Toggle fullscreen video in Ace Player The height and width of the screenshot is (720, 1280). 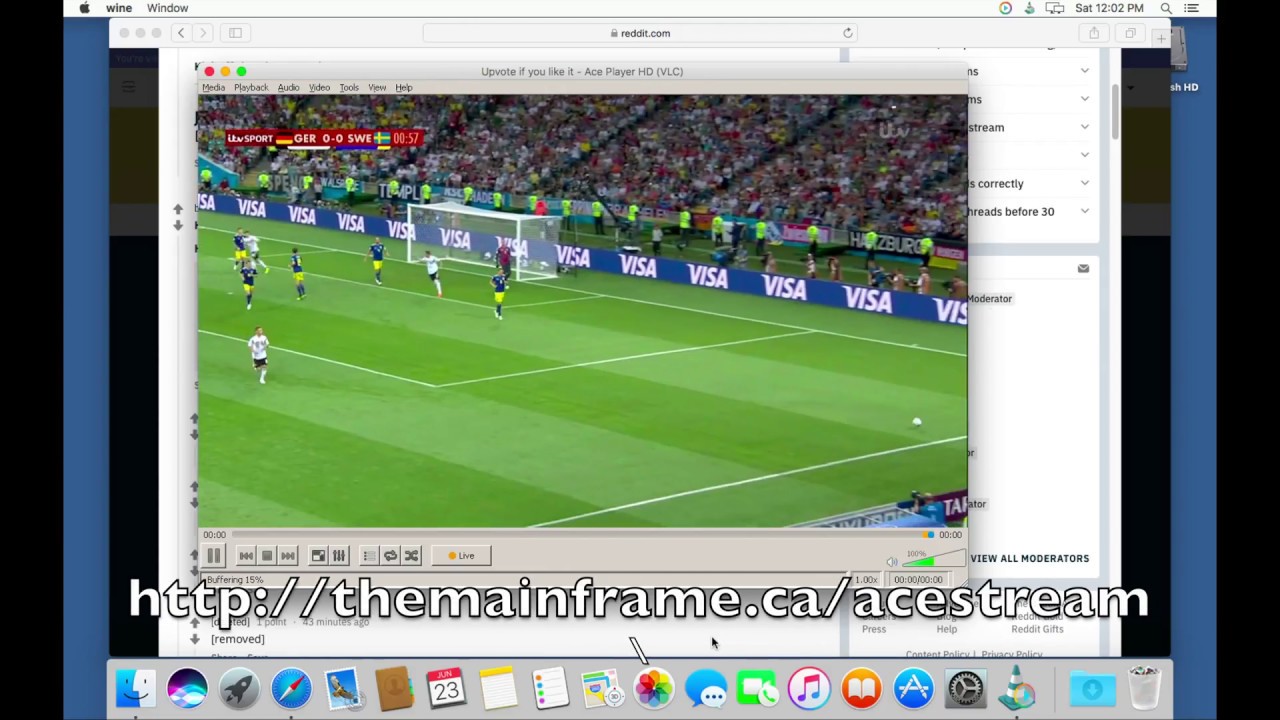pyautogui.click(x=318, y=556)
